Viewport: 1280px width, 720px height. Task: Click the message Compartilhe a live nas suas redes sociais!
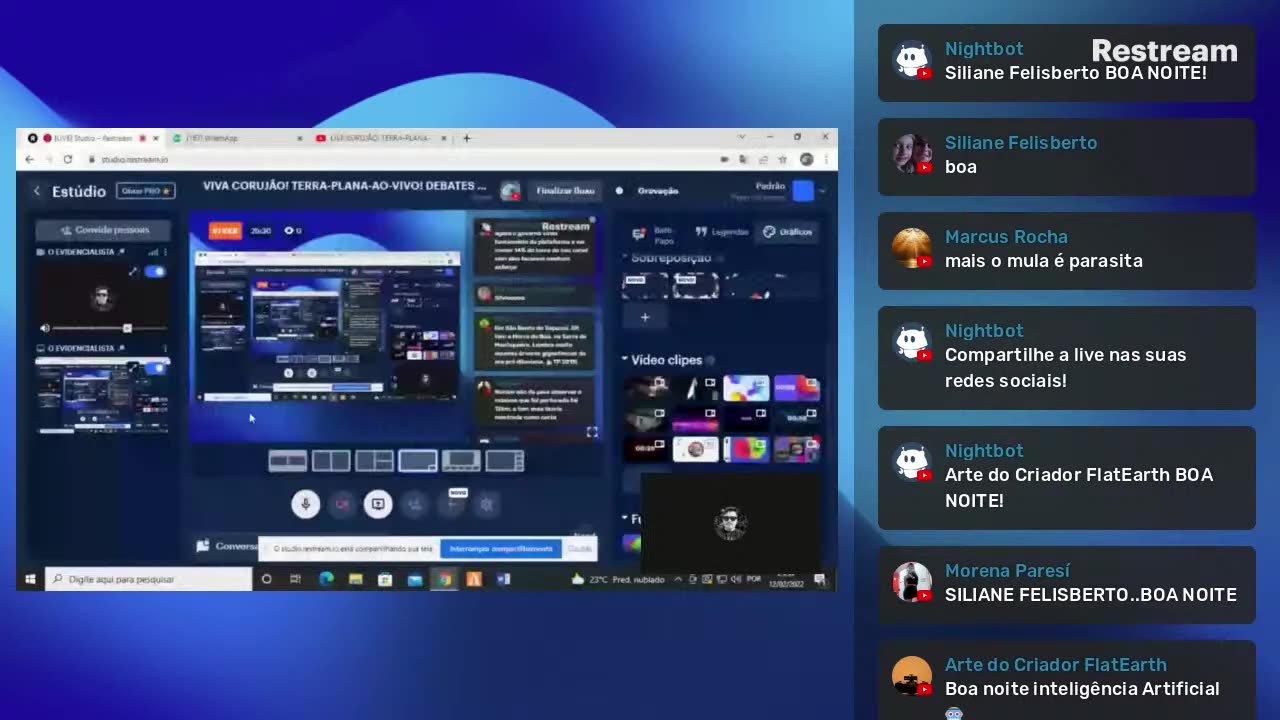(x=1066, y=368)
